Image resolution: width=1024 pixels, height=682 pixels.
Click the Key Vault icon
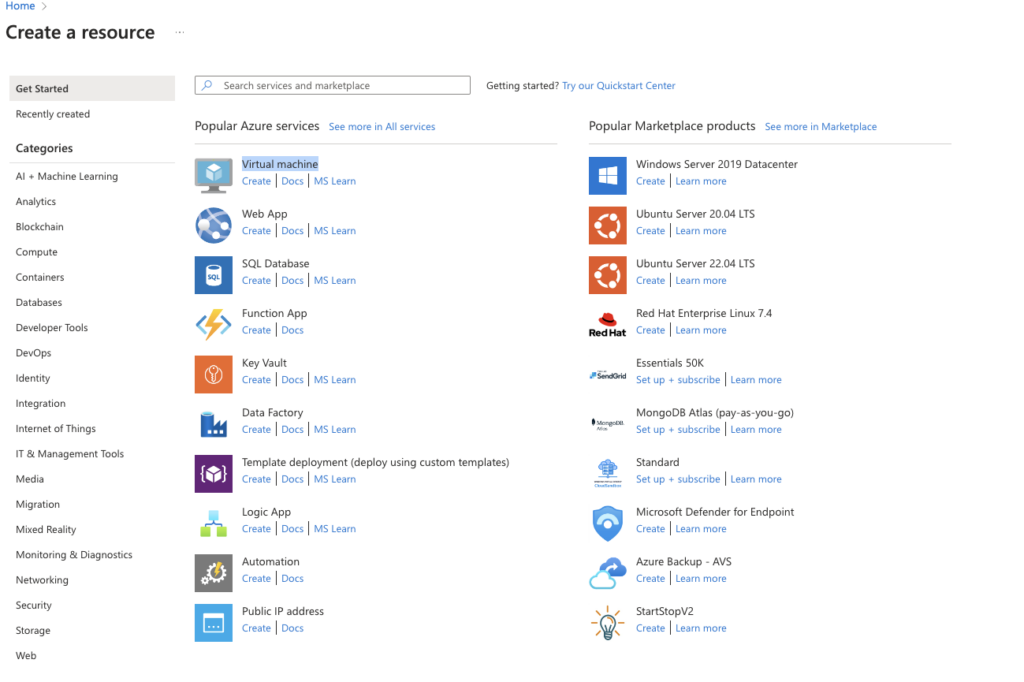pyautogui.click(x=214, y=374)
